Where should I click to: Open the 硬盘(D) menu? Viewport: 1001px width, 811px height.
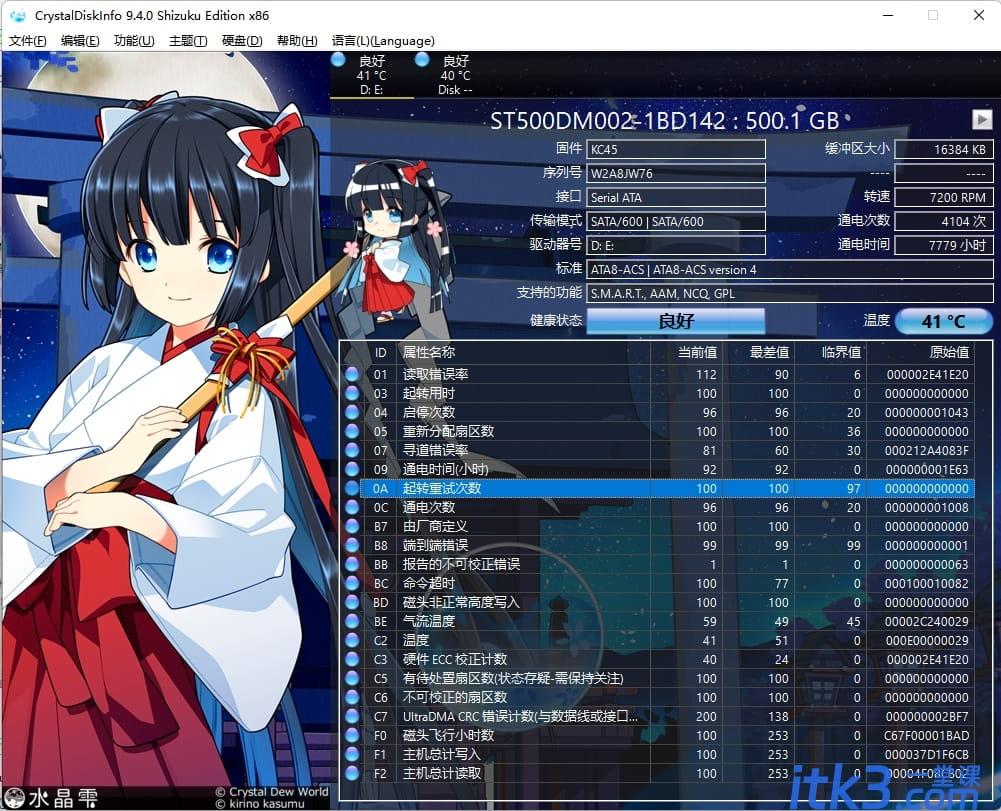(x=242, y=41)
